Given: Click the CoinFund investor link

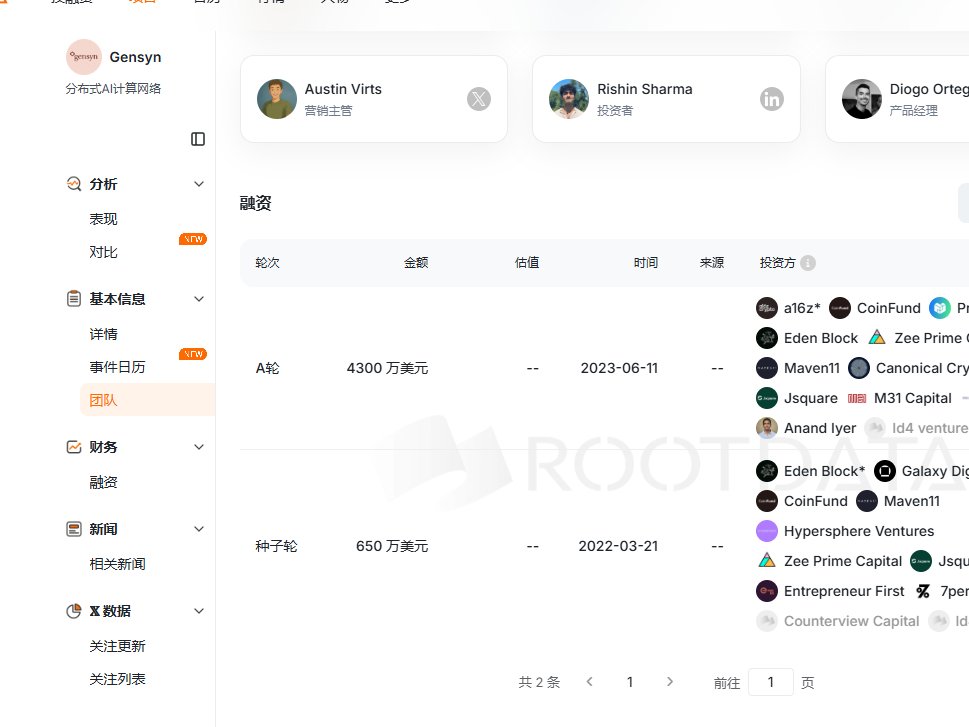Looking at the screenshot, I should [x=887, y=308].
